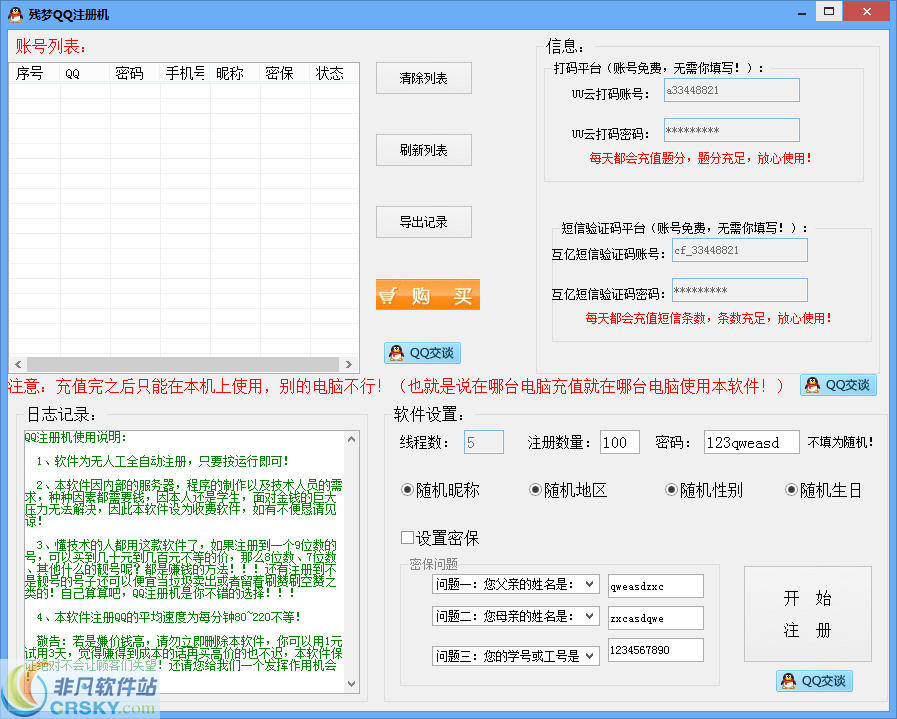Viewport: 897px width, 719px height.
Task: Click log panel scroll up arrow
Action: (351, 439)
